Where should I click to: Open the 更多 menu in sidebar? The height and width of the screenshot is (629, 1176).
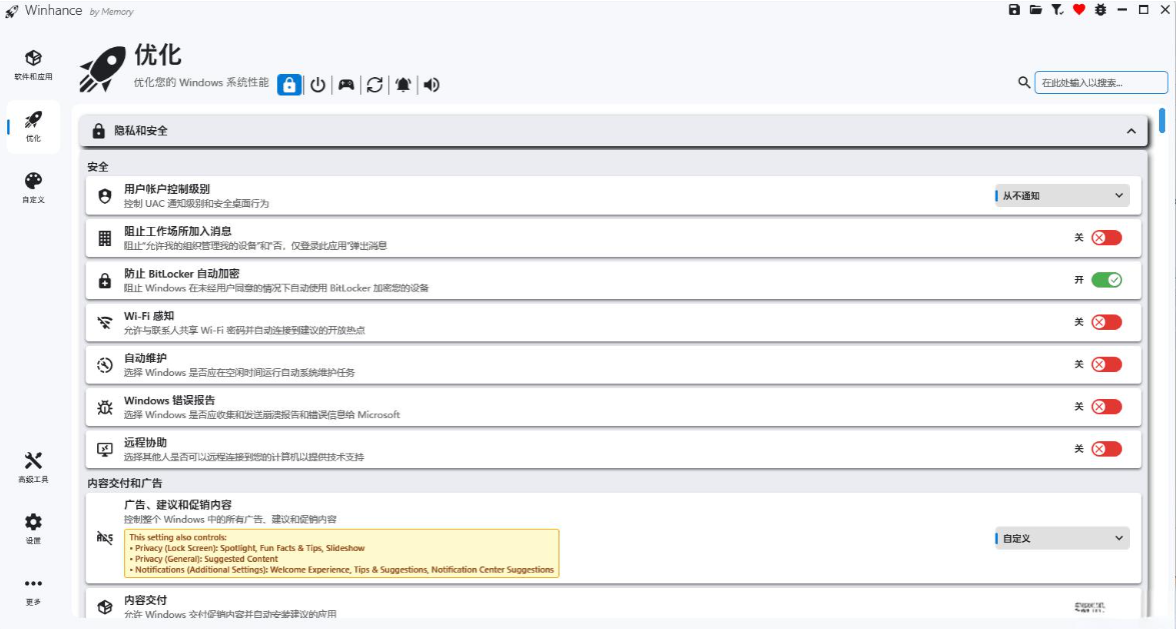point(33,589)
